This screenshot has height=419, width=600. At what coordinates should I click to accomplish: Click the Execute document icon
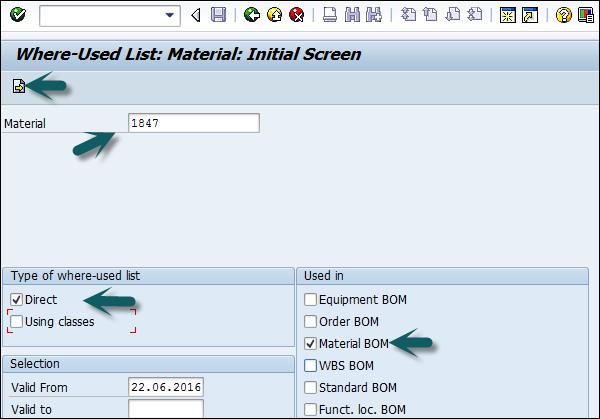19,86
